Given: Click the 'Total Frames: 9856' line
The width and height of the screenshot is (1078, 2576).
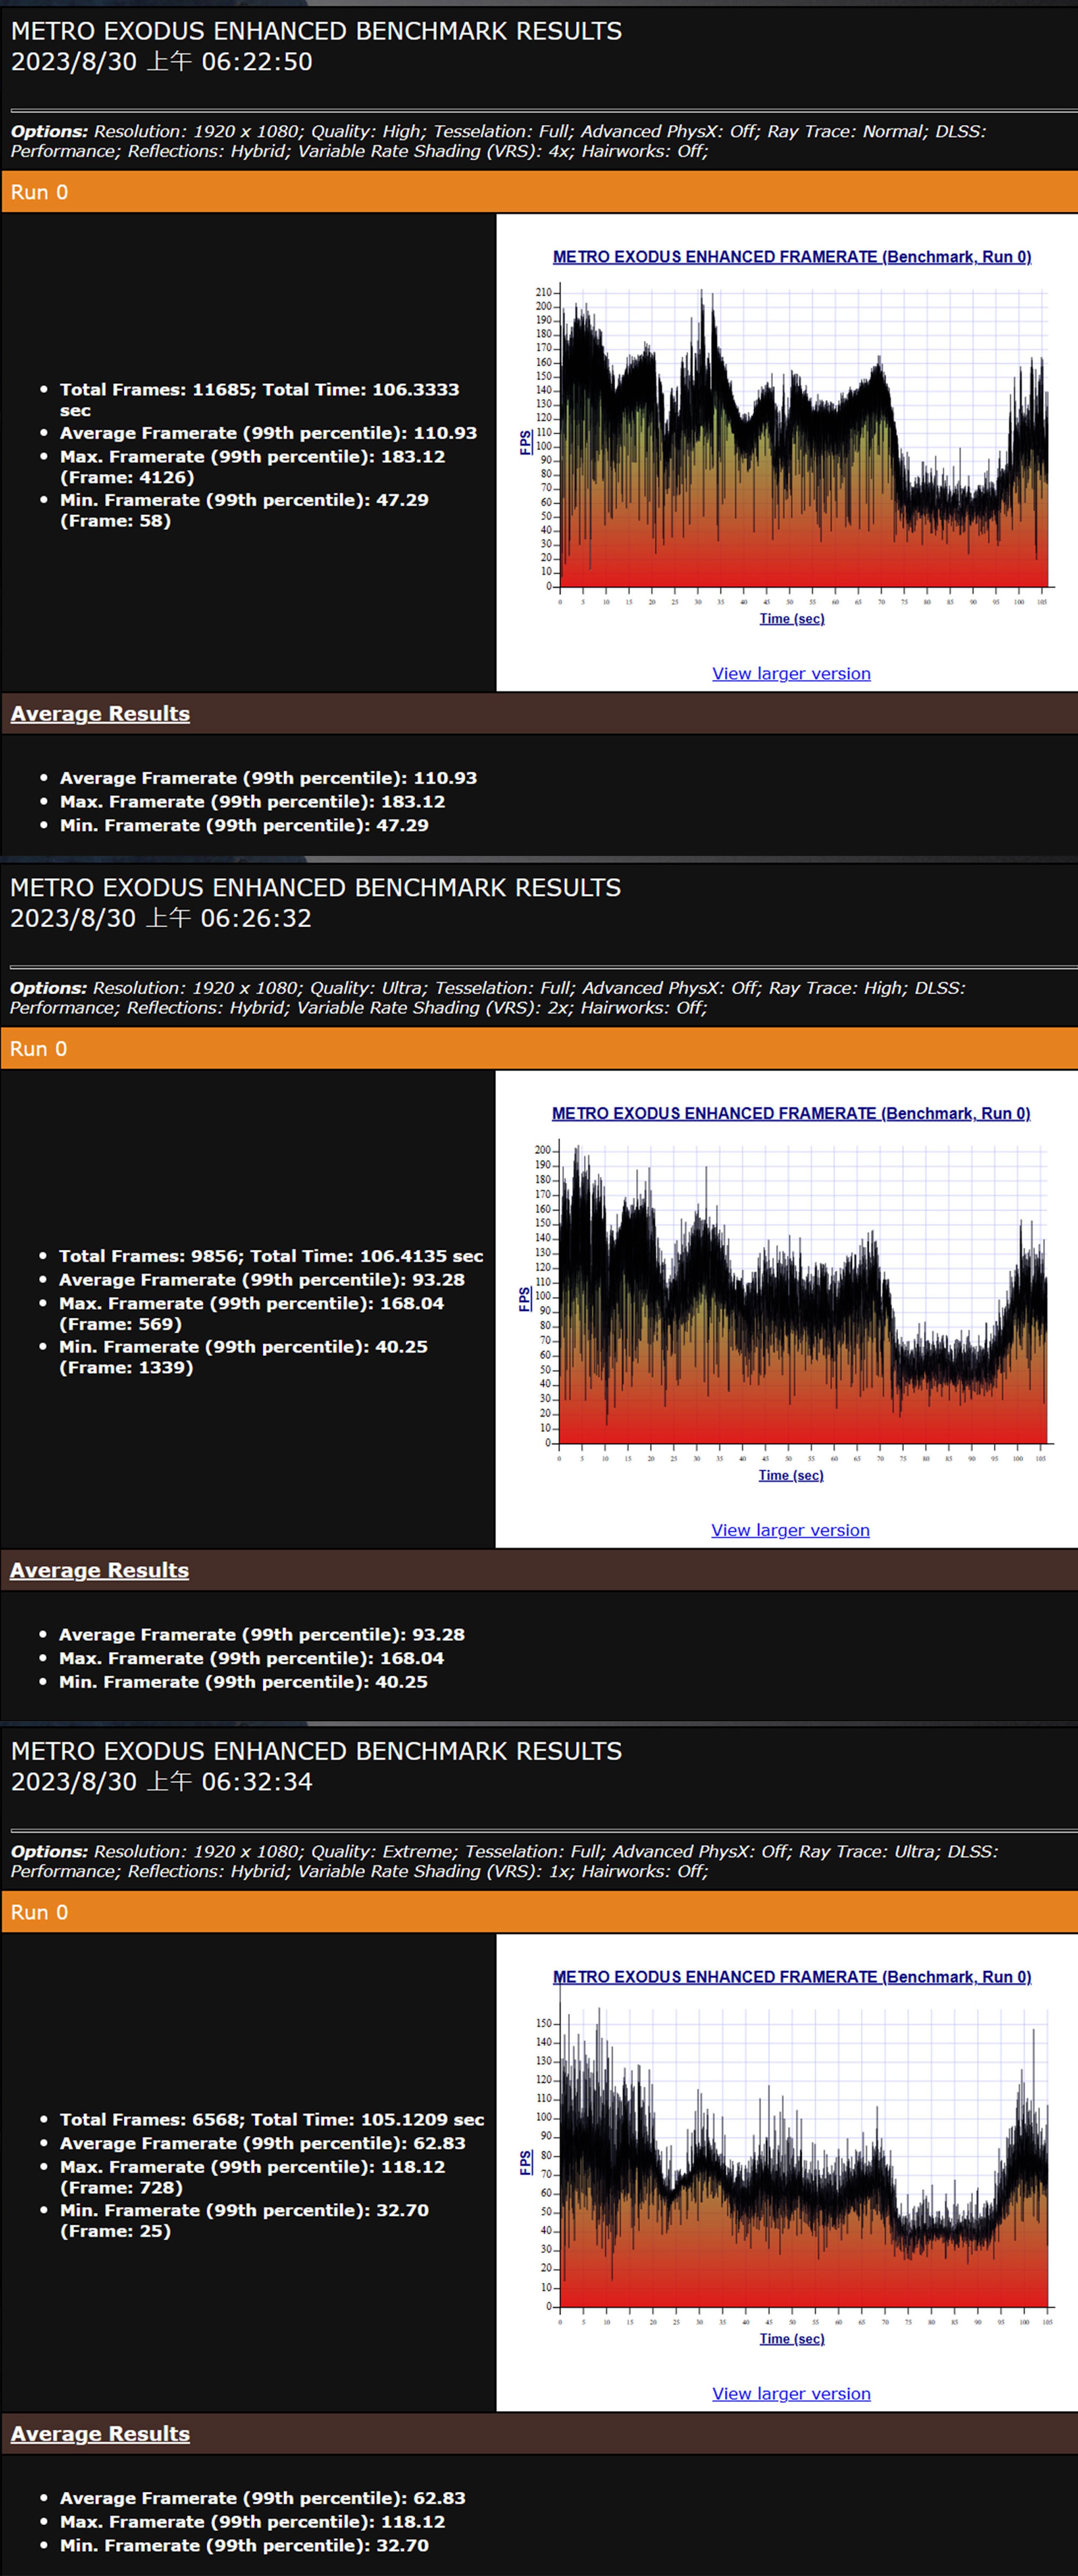Looking at the screenshot, I should pos(271,1256).
